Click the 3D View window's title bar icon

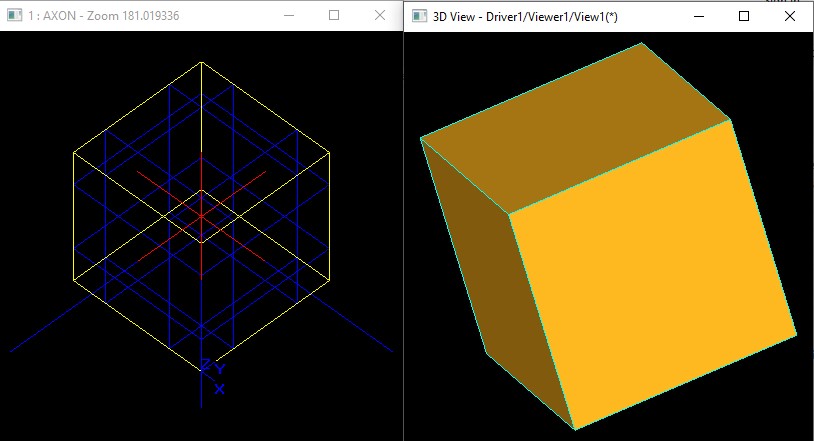click(x=418, y=16)
